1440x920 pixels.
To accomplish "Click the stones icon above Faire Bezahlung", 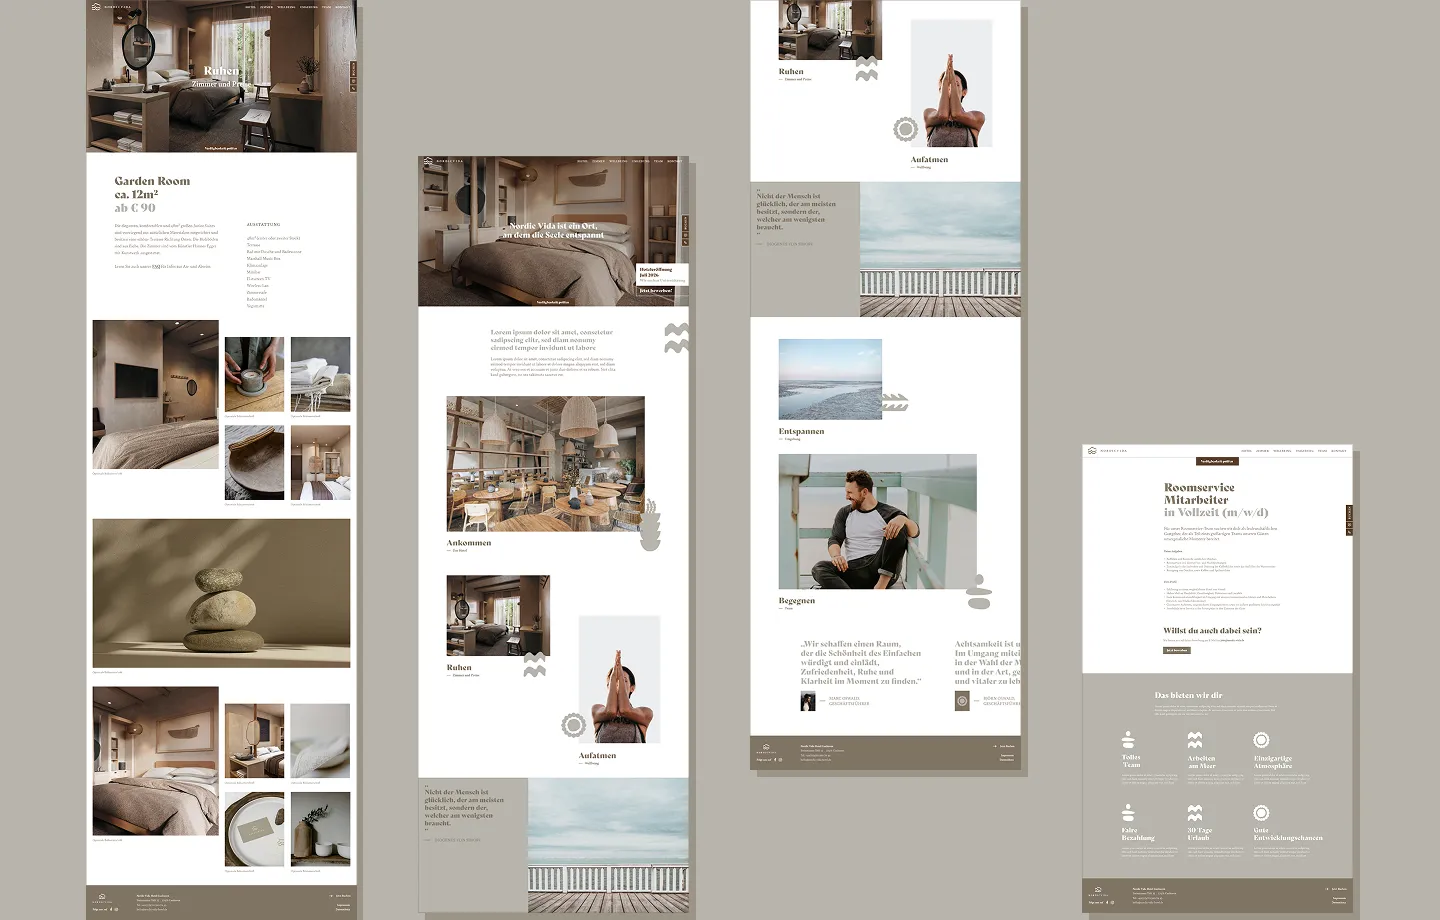I will (1129, 812).
